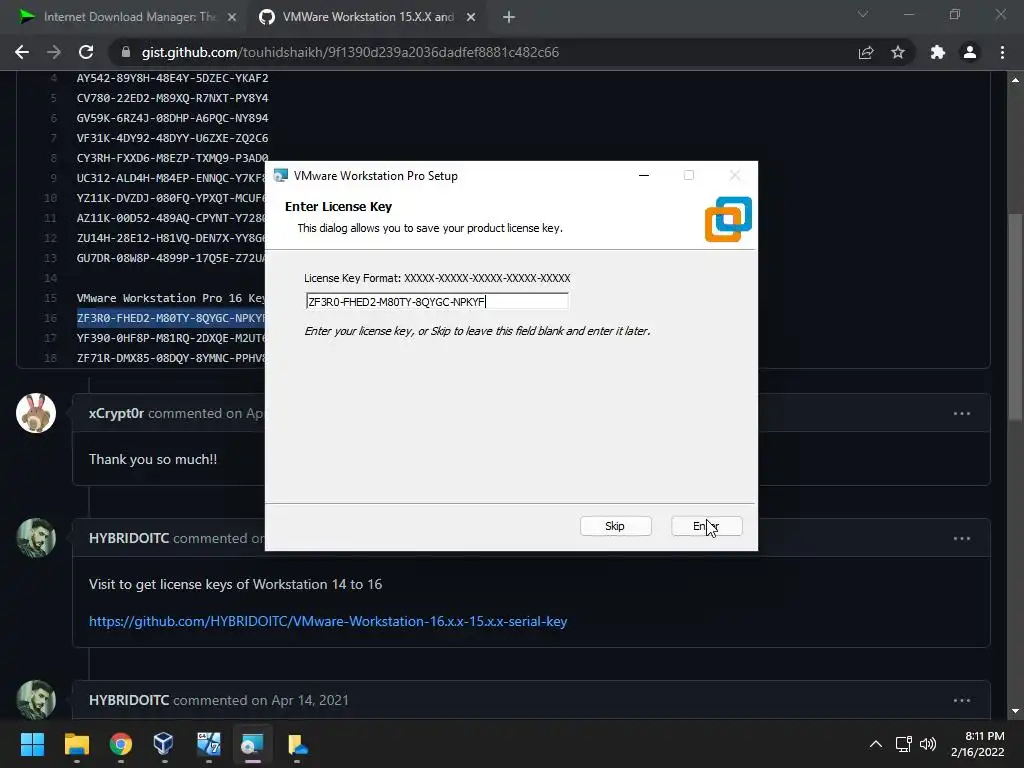Click 'VMware Workstation Pro 16' heading line

tap(170, 298)
